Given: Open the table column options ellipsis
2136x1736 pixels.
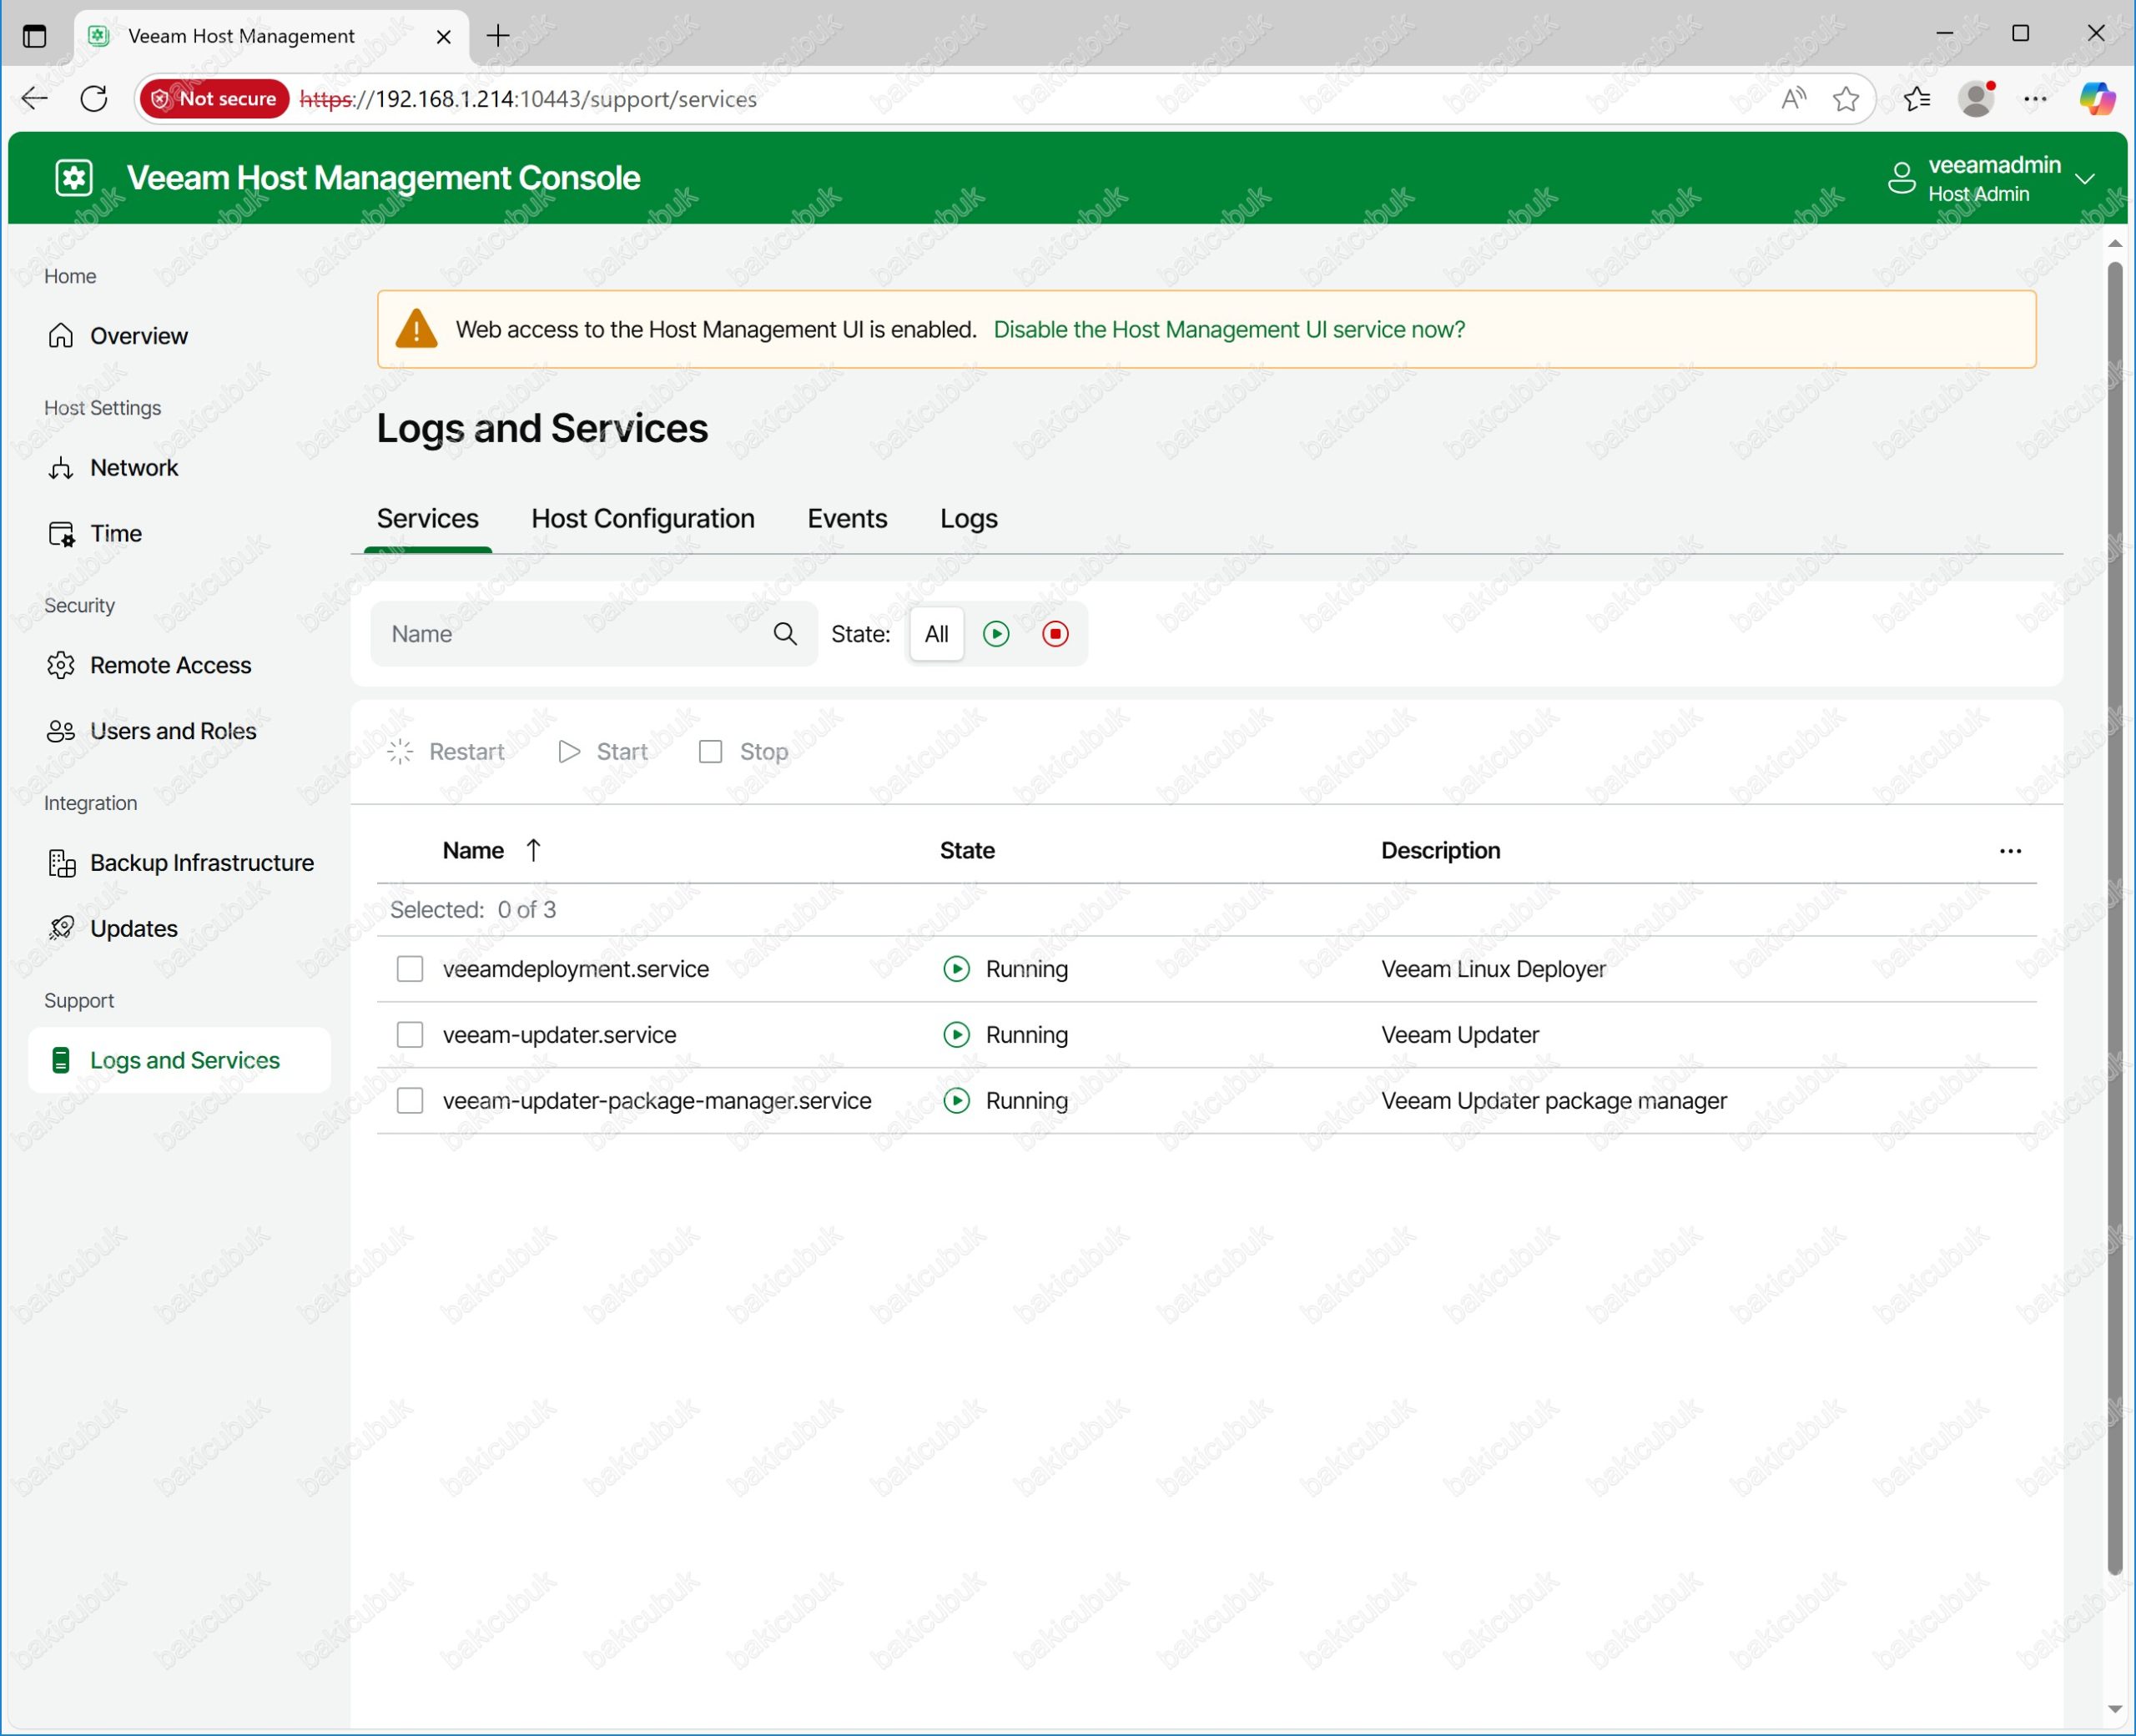Looking at the screenshot, I should (x=2010, y=851).
